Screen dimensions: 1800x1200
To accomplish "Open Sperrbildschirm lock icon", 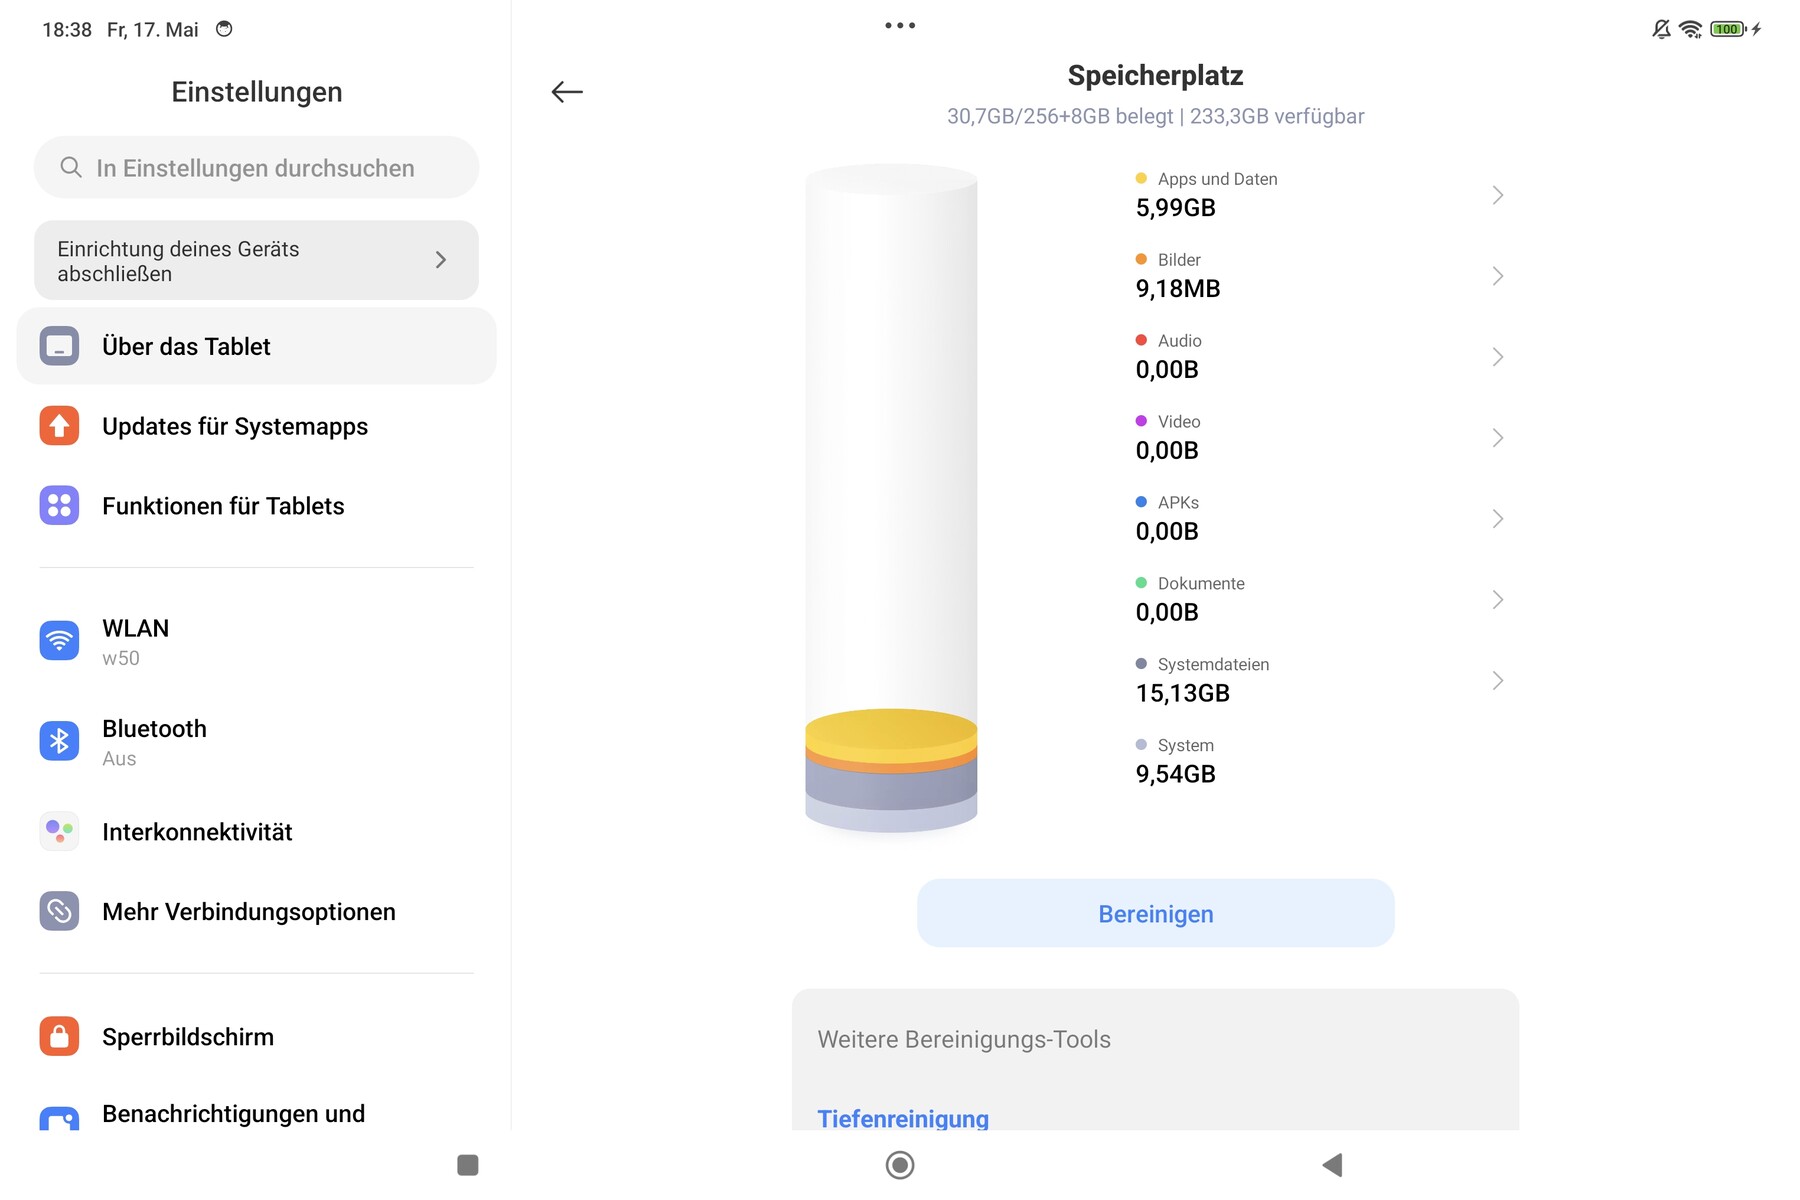I will pyautogui.click(x=59, y=1036).
